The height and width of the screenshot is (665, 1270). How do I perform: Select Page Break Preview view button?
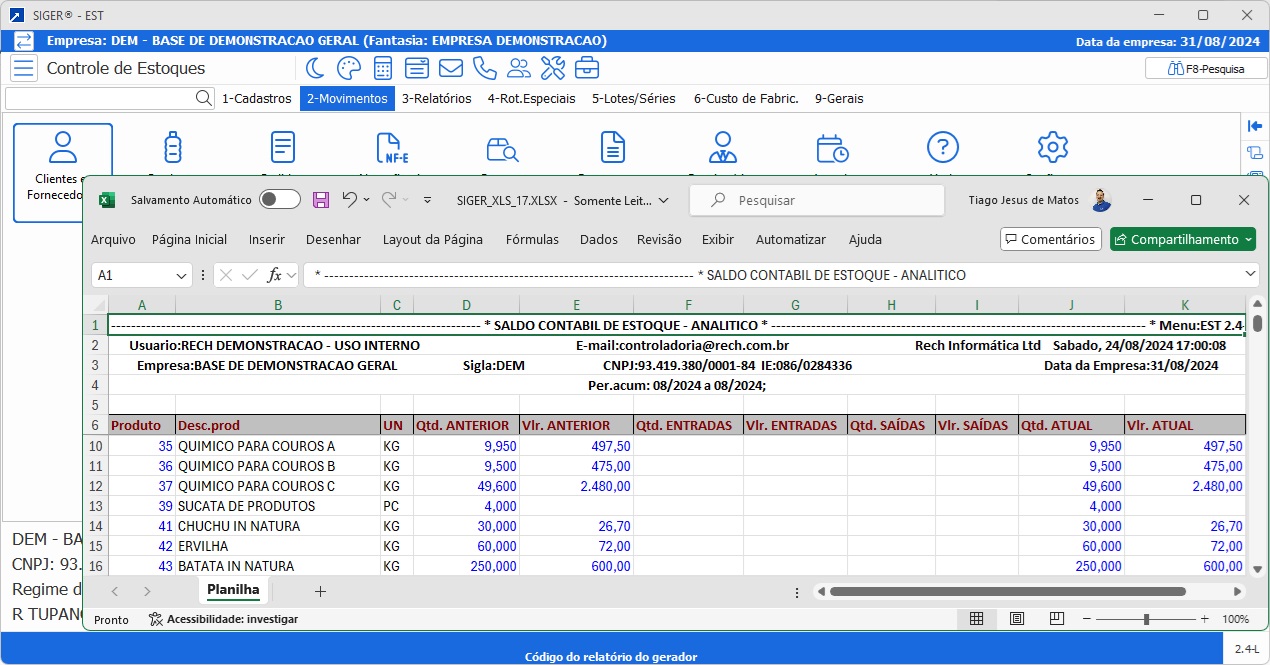(1056, 619)
